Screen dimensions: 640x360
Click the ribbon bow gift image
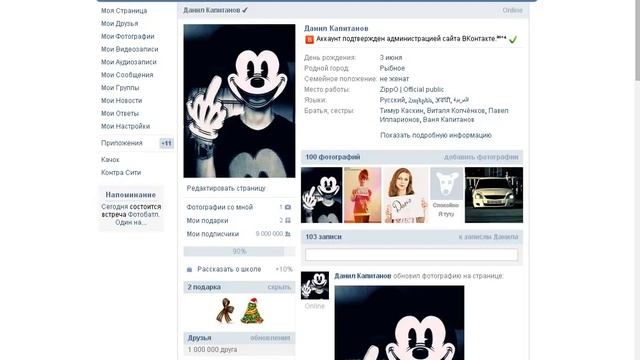pyautogui.click(x=226, y=311)
